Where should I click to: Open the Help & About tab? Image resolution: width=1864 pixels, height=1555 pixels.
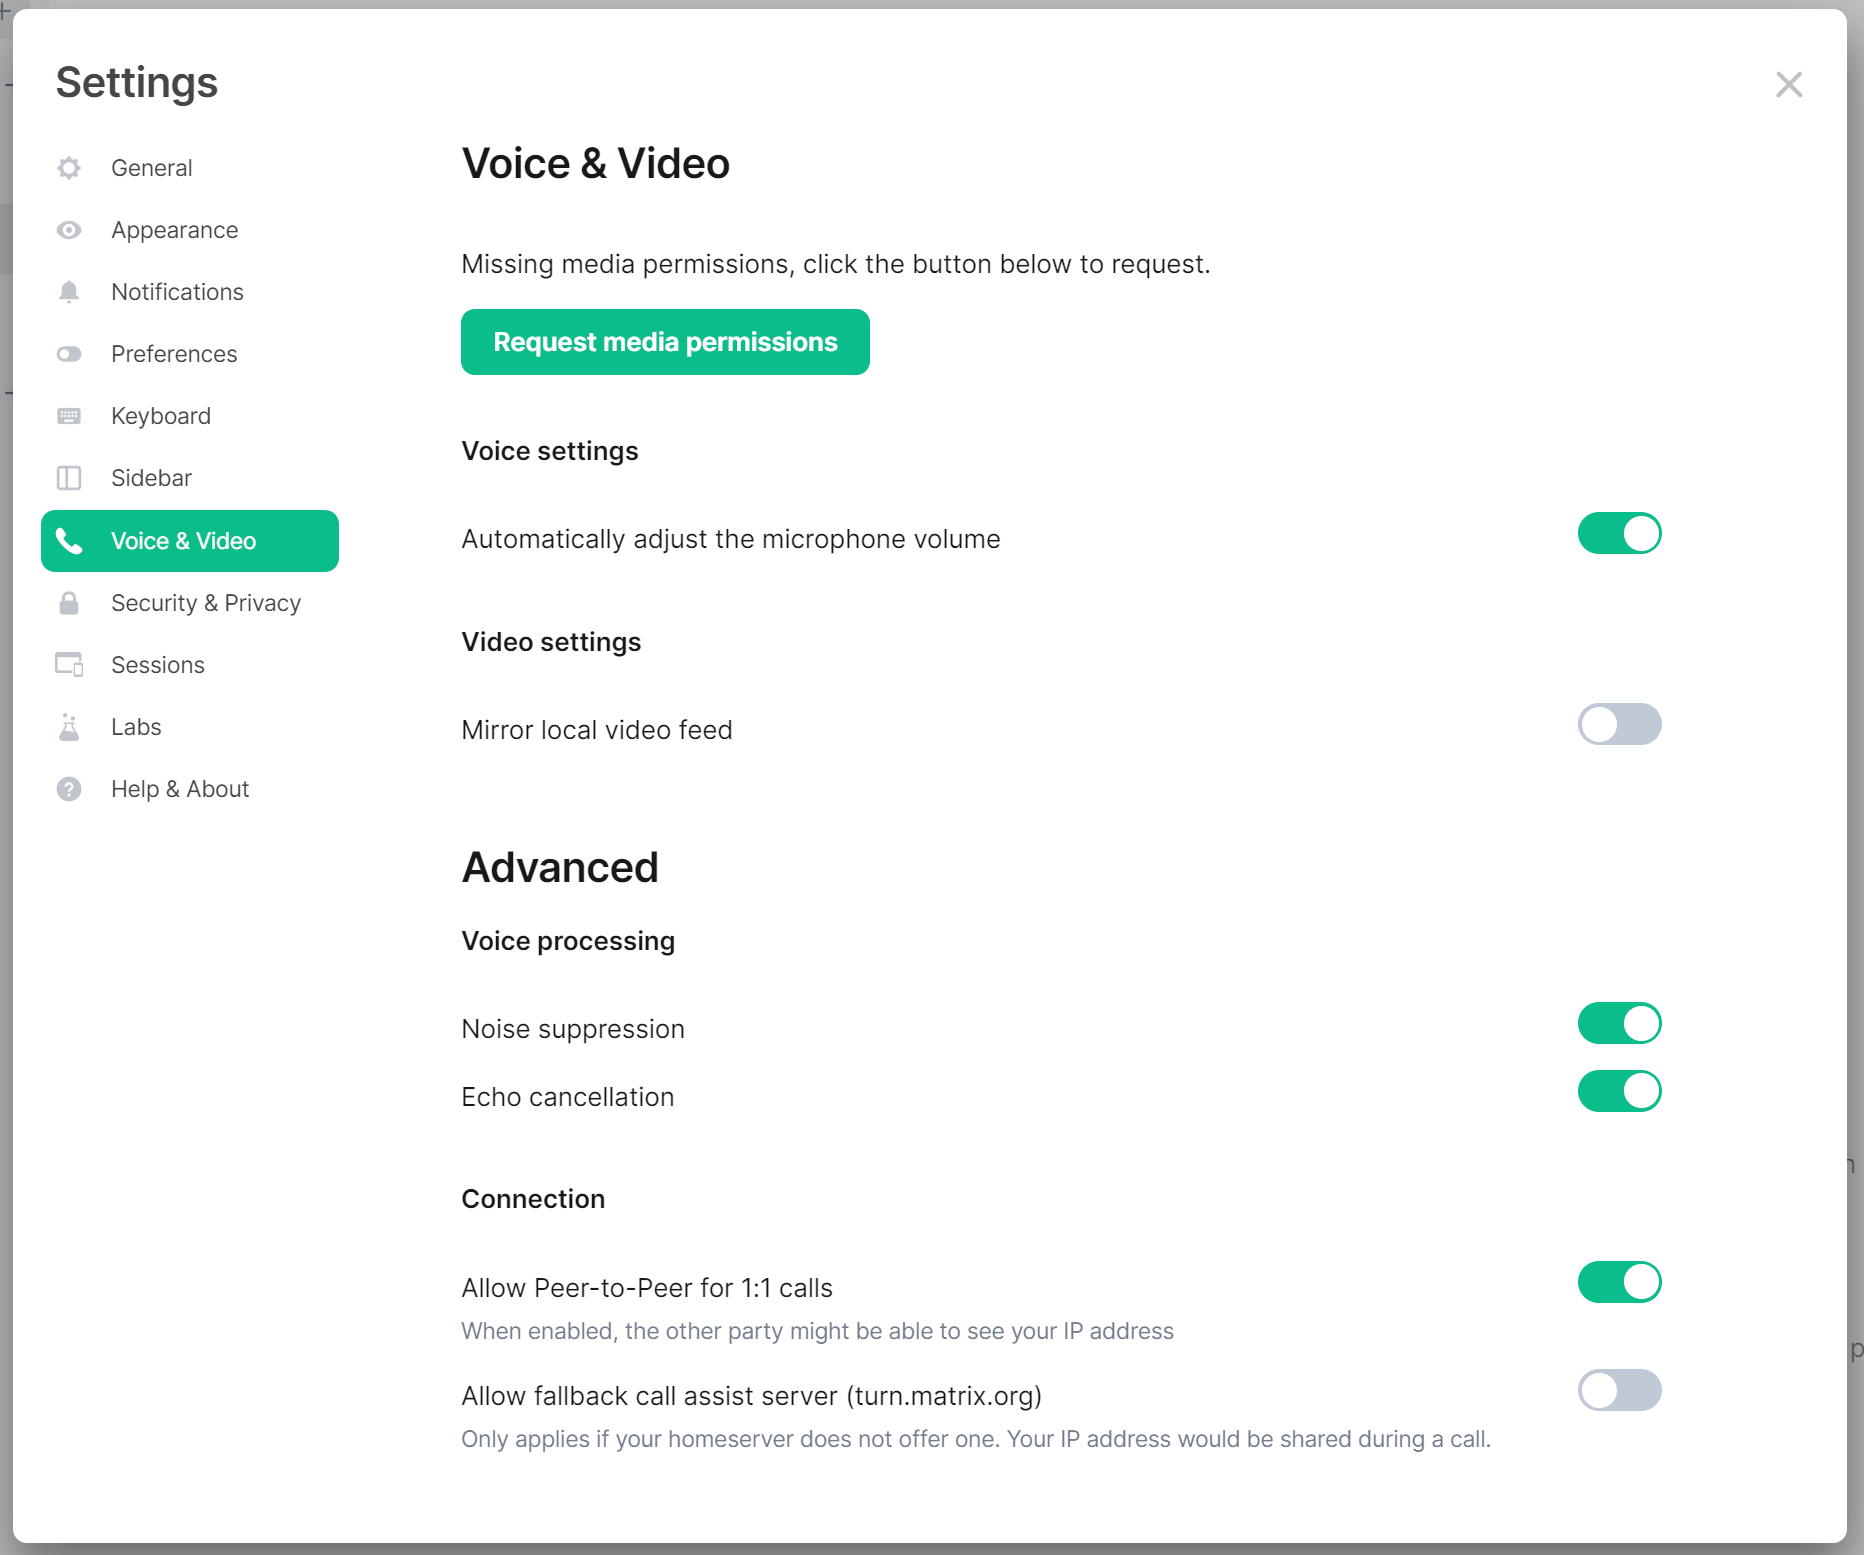(190, 789)
